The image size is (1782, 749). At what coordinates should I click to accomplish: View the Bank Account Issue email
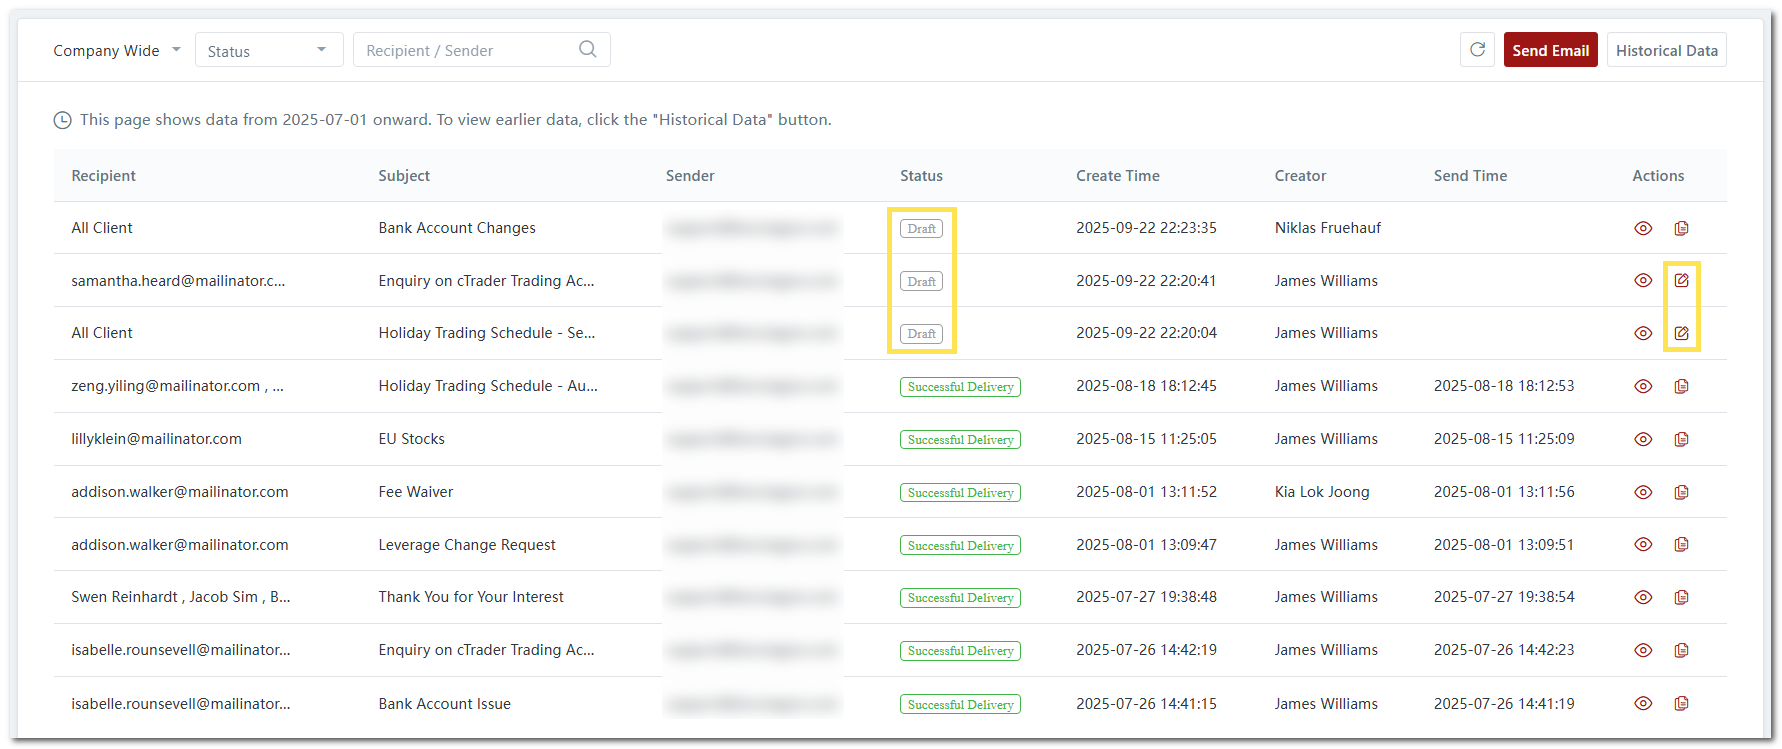click(1643, 704)
